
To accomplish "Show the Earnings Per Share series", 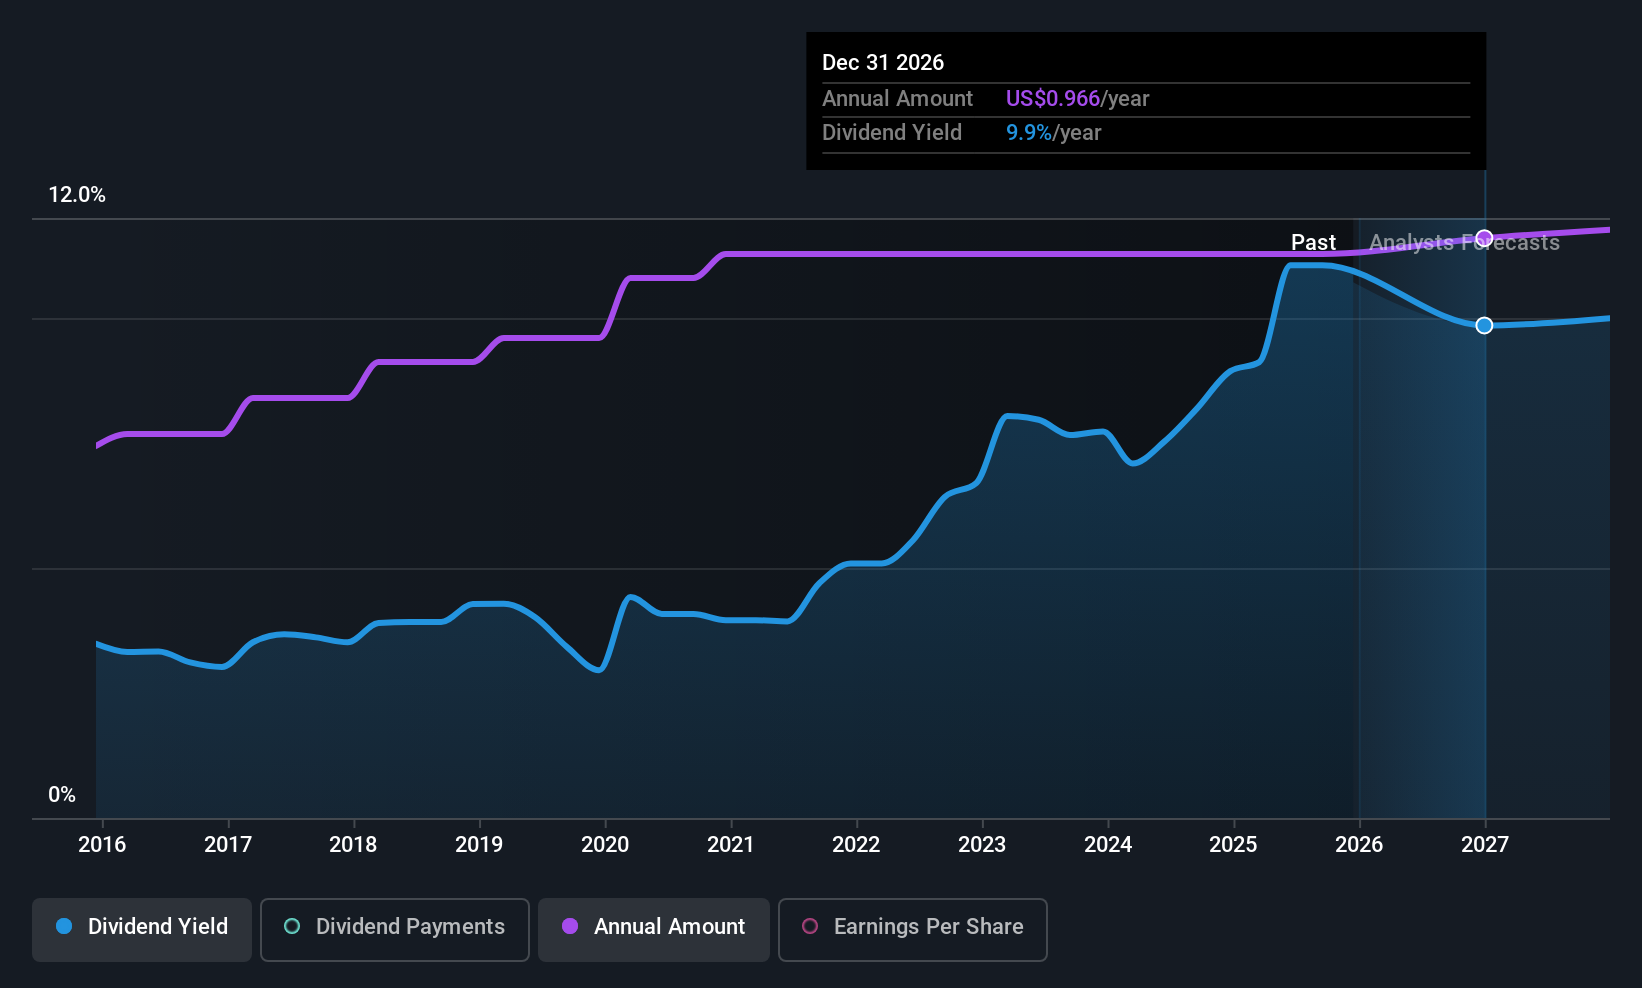I will pos(913,929).
